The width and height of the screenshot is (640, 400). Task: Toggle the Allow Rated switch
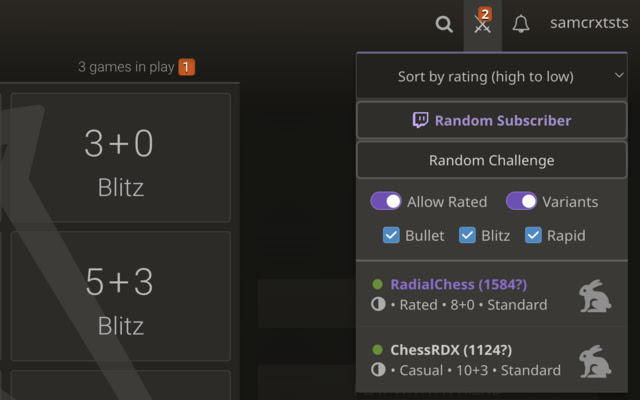click(386, 201)
